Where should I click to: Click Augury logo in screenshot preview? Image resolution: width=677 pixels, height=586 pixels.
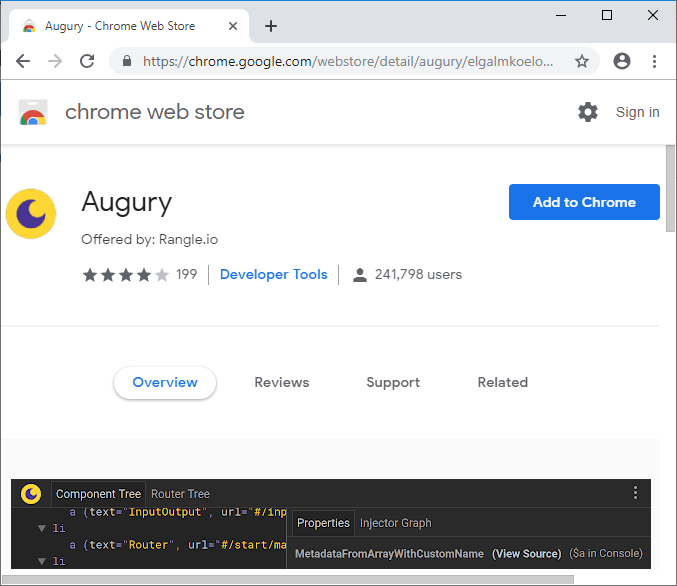tap(31, 494)
